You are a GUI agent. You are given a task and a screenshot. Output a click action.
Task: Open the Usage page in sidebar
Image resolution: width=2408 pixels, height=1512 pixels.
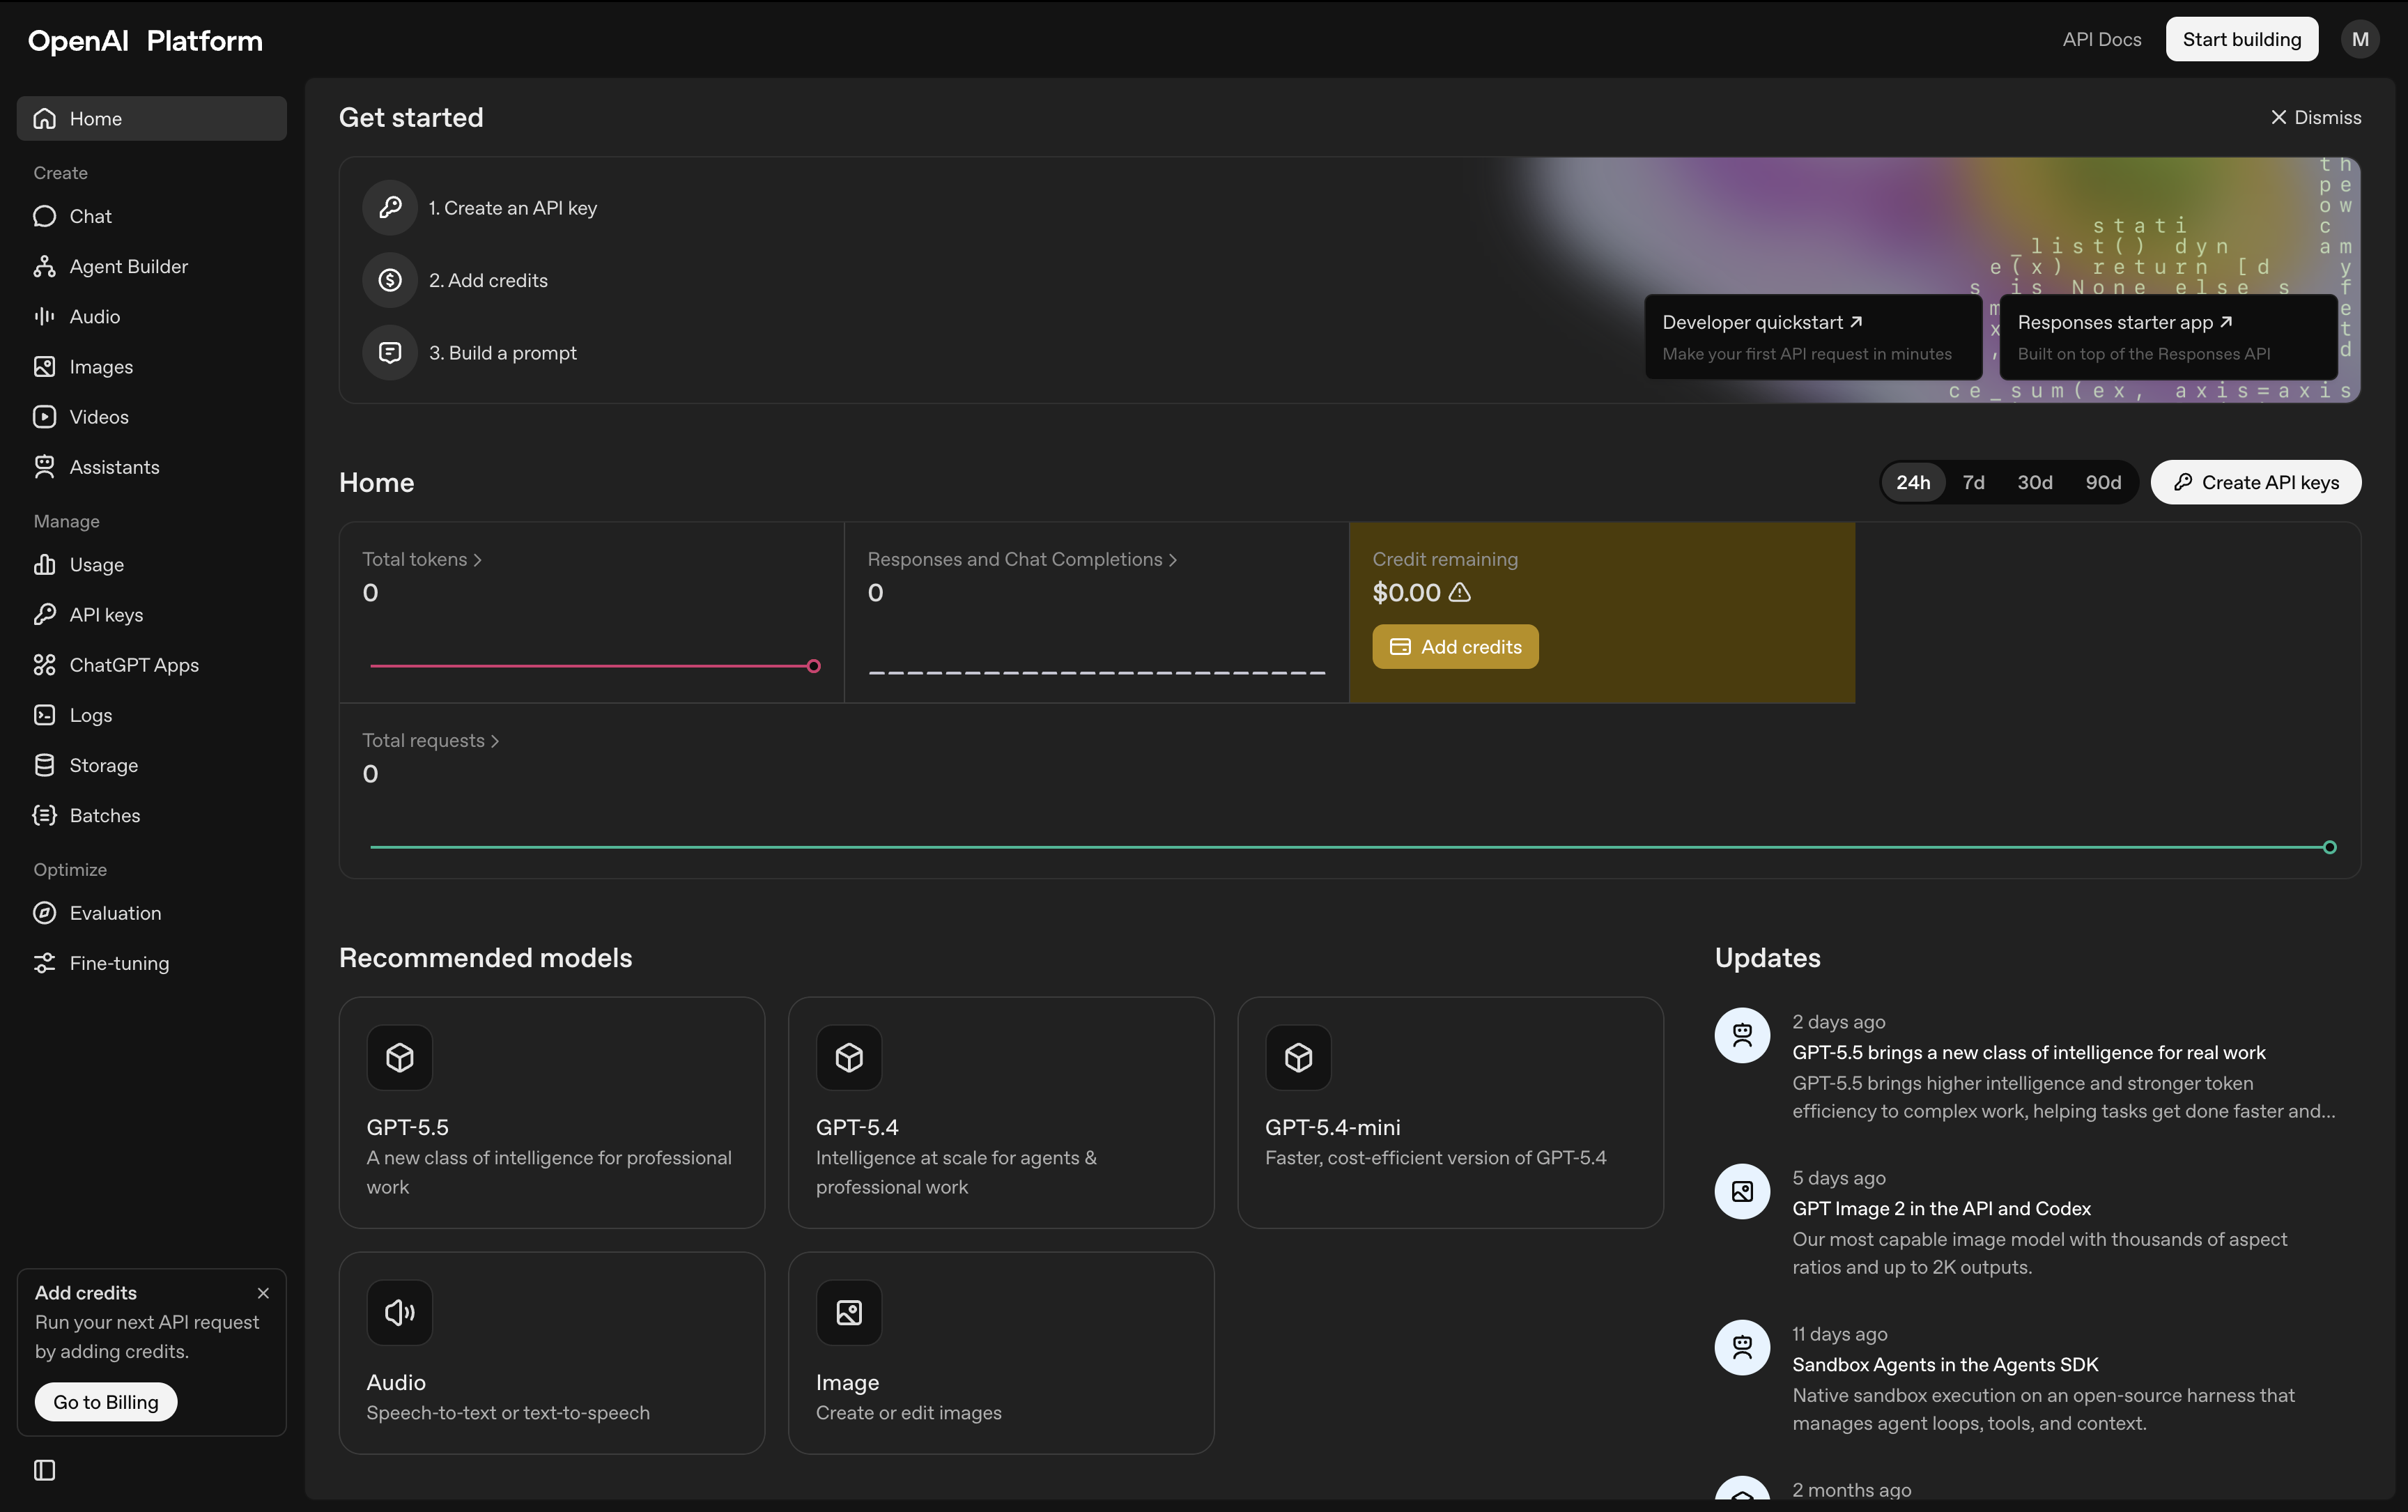click(x=151, y=565)
